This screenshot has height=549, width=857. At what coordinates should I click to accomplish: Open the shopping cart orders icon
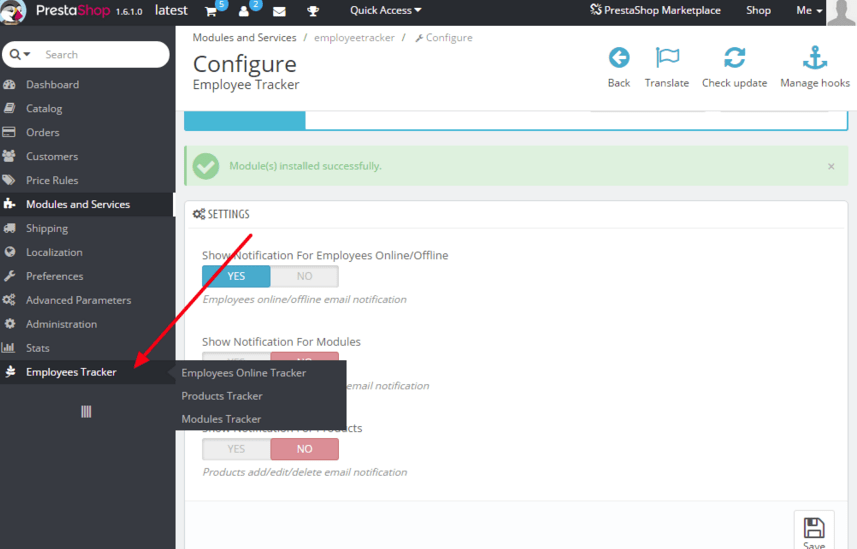click(211, 11)
